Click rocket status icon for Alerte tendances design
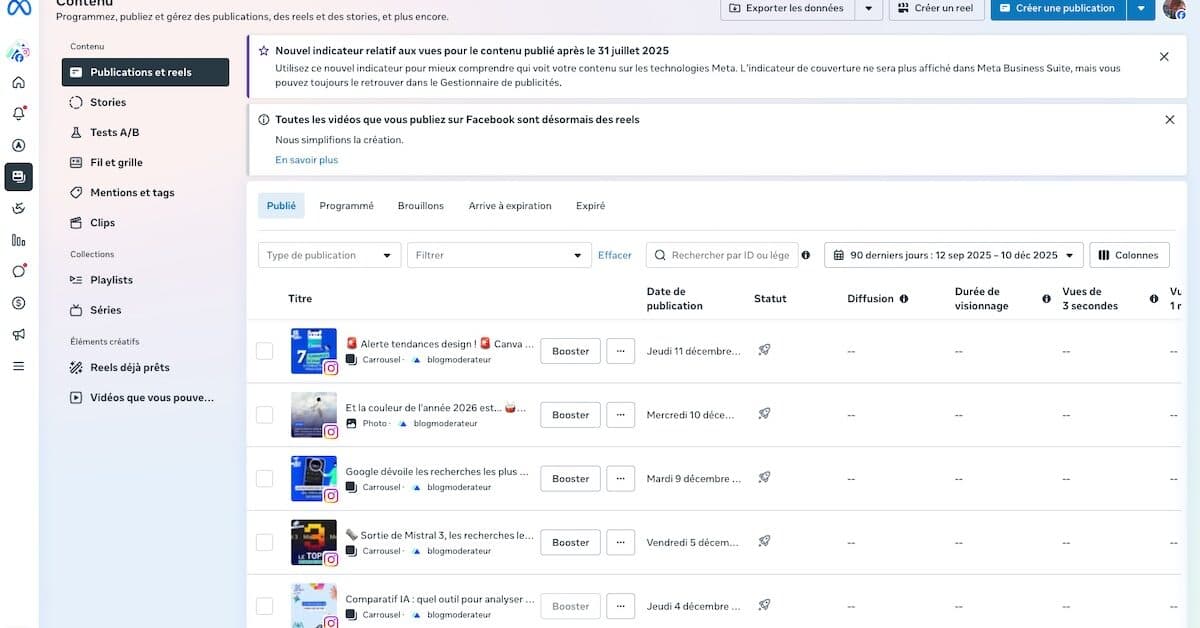 click(x=764, y=350)
